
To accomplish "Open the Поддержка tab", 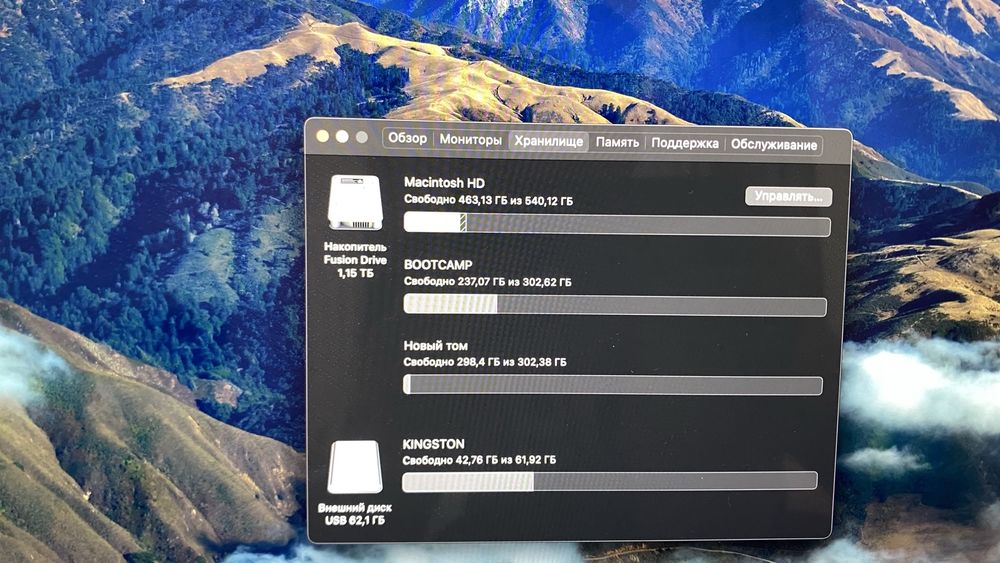I will [x=684, y=143].
